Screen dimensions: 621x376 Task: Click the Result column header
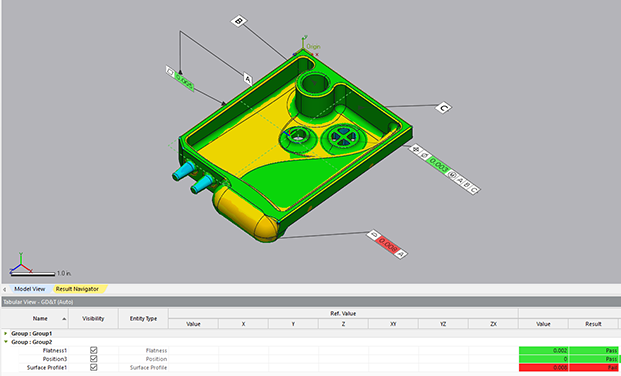click(x=593, y=324)
